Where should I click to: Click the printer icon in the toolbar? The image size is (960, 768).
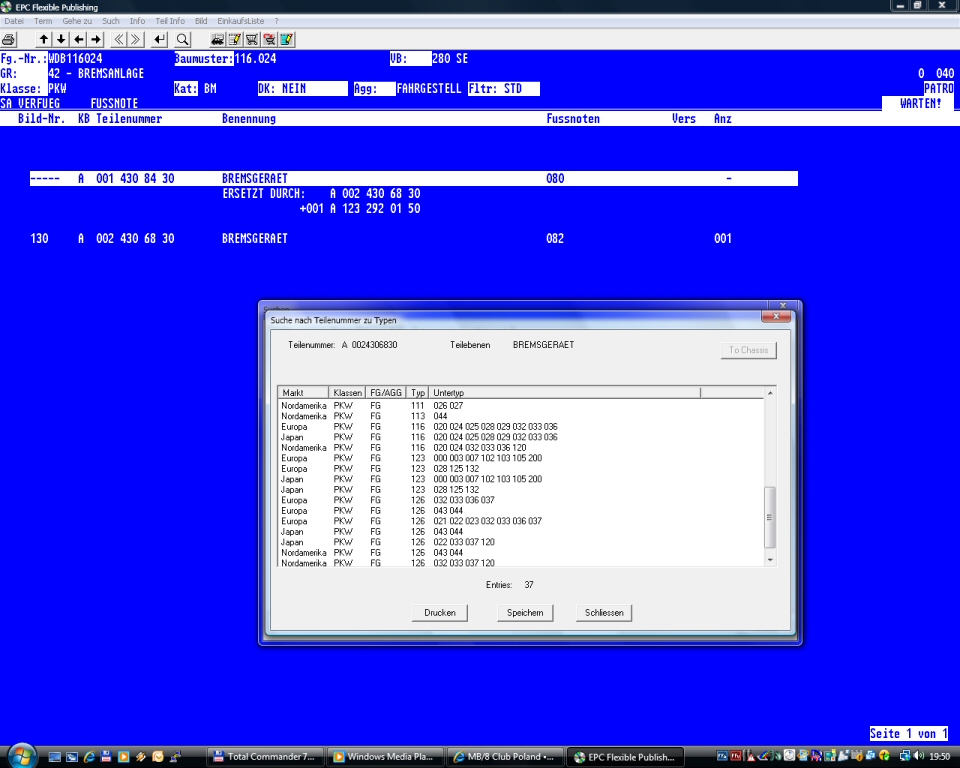pos(9,39)
